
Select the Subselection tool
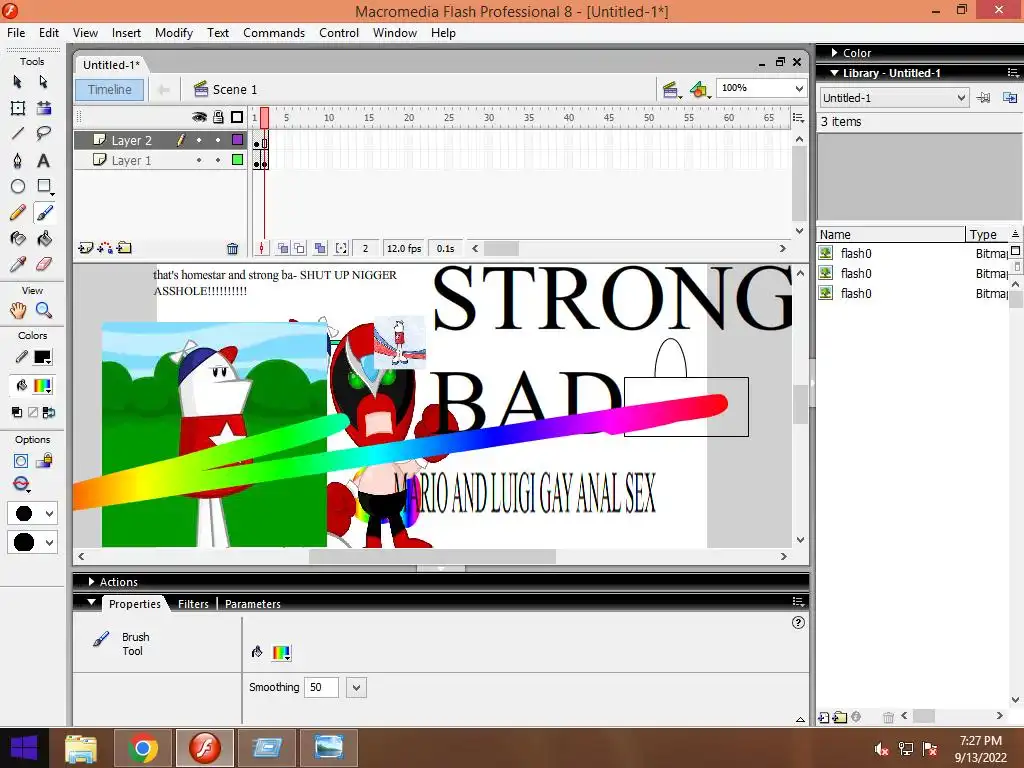tap(43, 82)
